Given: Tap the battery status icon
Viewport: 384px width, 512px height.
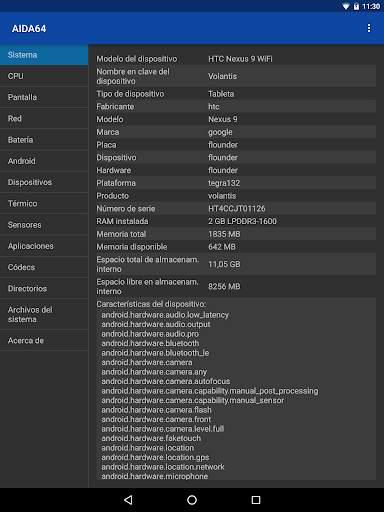Looking at the screenshot, I should tap(356, 6).
